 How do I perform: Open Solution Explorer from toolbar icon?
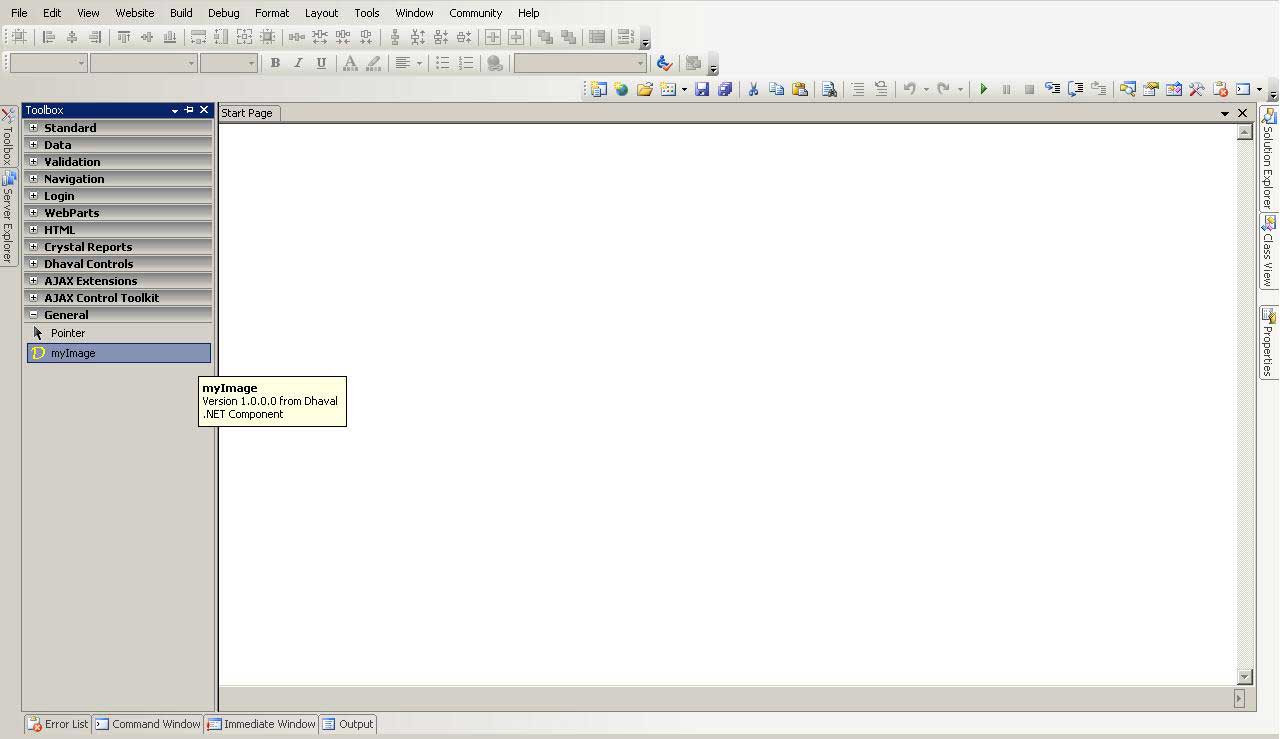[x=1127, y=89]
